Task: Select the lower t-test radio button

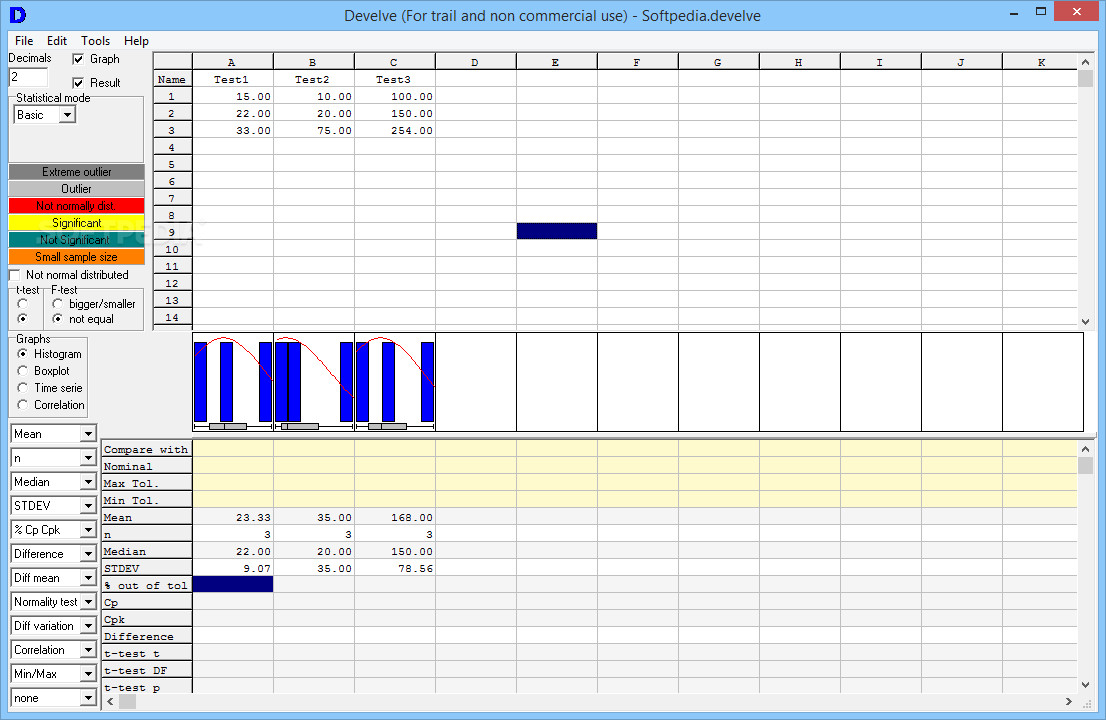Action: coord(23,319)
